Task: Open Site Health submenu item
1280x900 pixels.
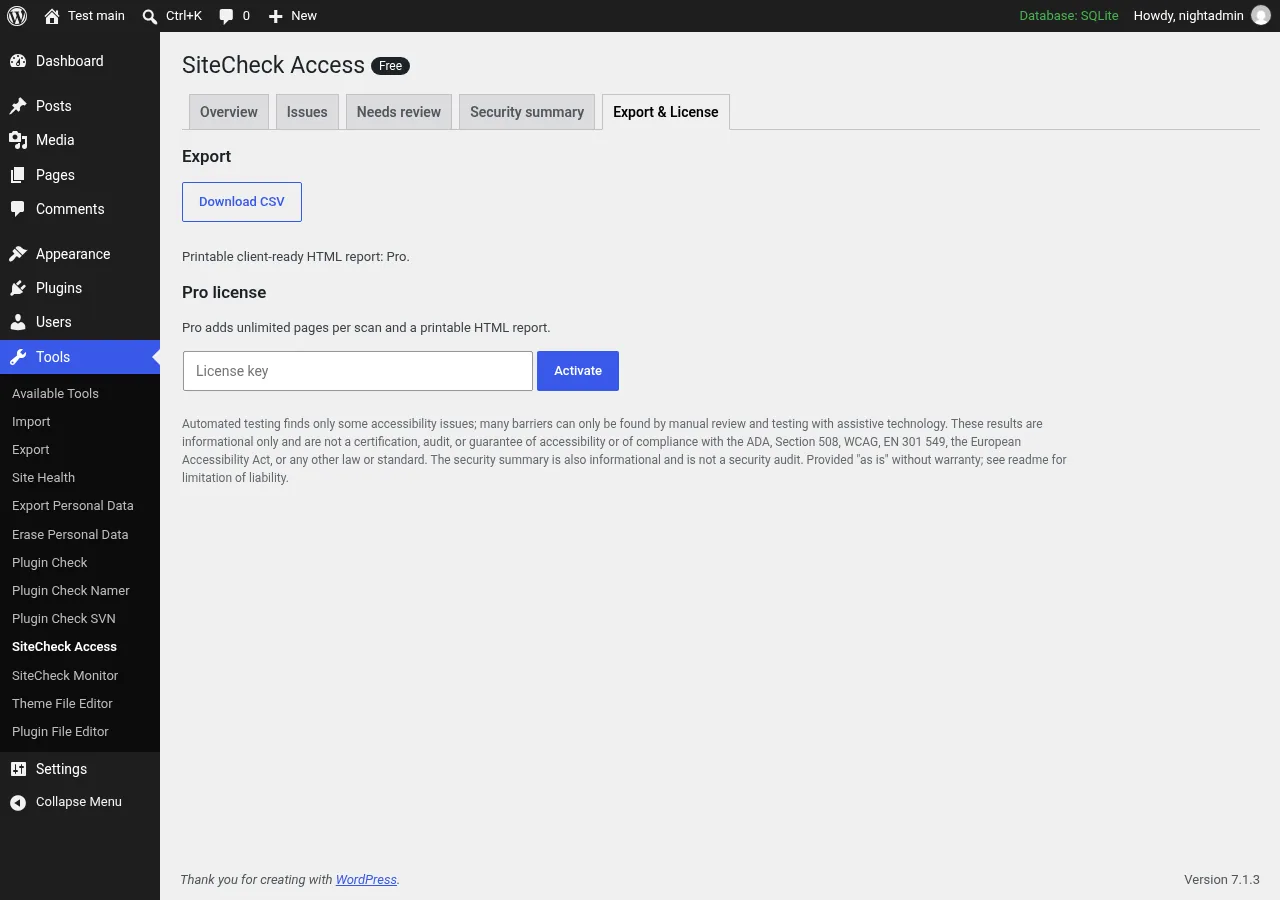Action: [x=43, y=478]
